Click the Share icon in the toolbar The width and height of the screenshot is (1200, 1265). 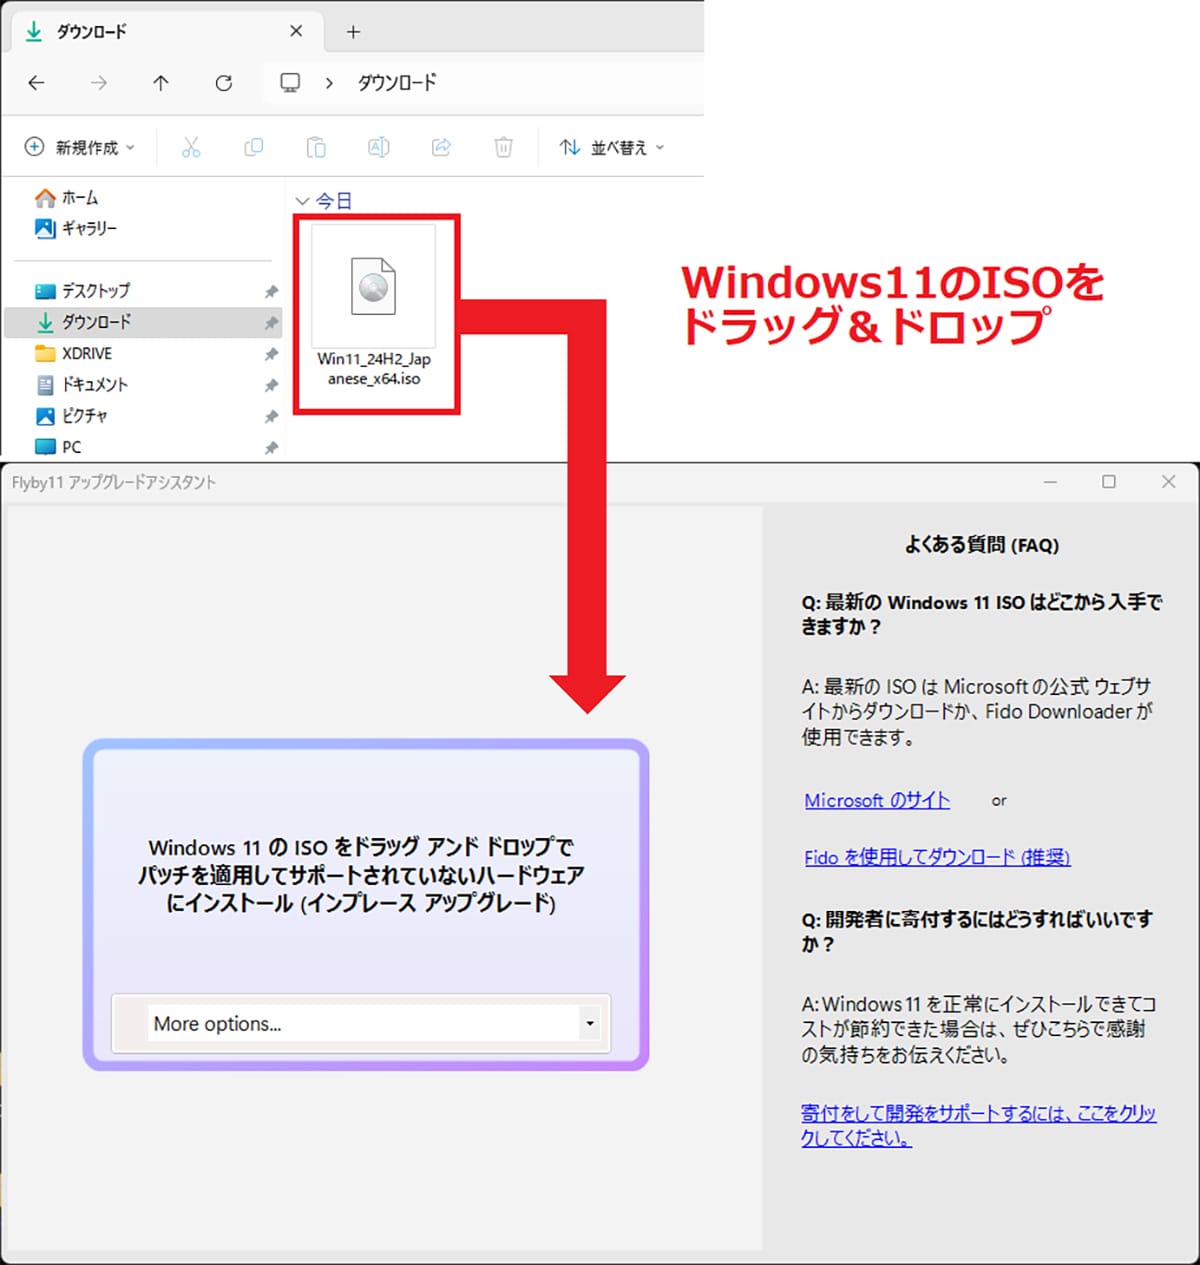(x=441, y=147)
